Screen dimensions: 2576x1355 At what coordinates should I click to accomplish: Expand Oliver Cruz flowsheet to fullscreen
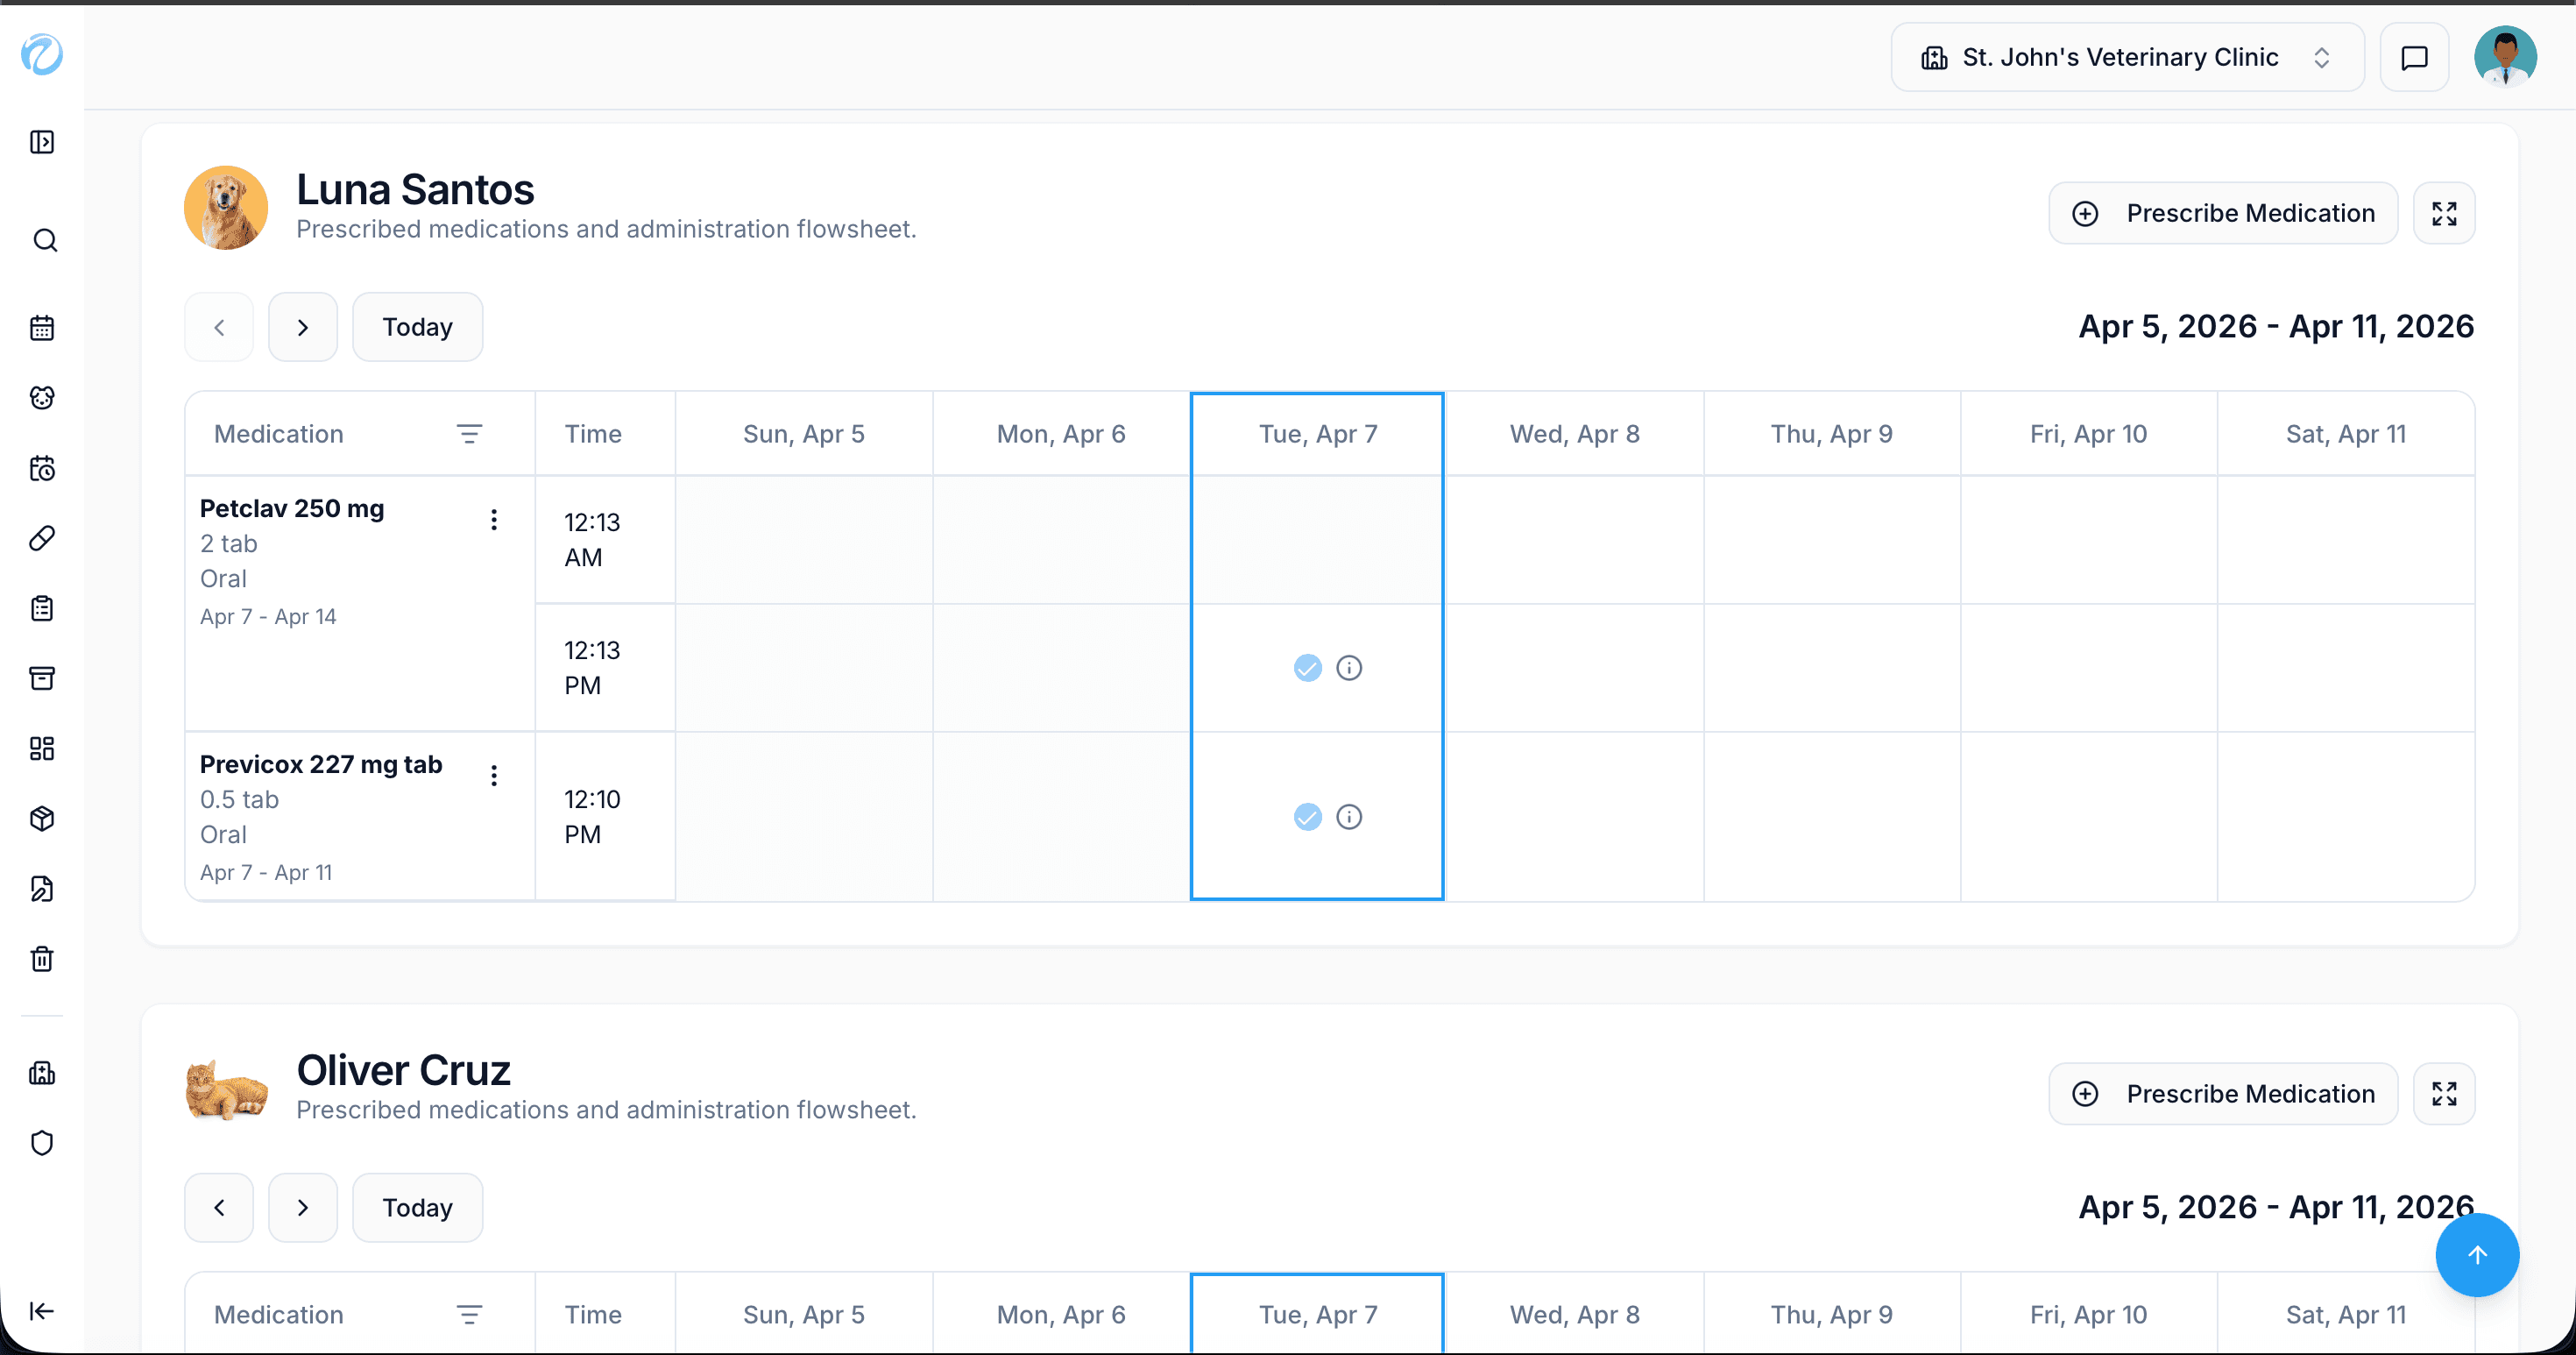(x=2444, y=1093)
